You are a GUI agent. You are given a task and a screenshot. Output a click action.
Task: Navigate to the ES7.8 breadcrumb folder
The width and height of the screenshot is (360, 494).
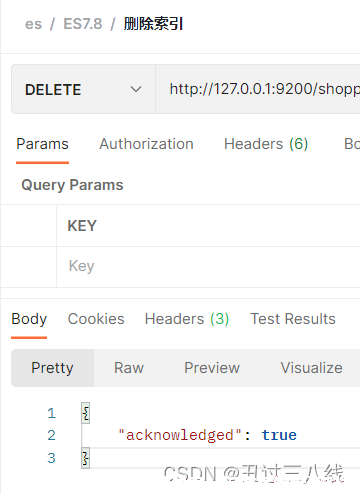point(83,24)
